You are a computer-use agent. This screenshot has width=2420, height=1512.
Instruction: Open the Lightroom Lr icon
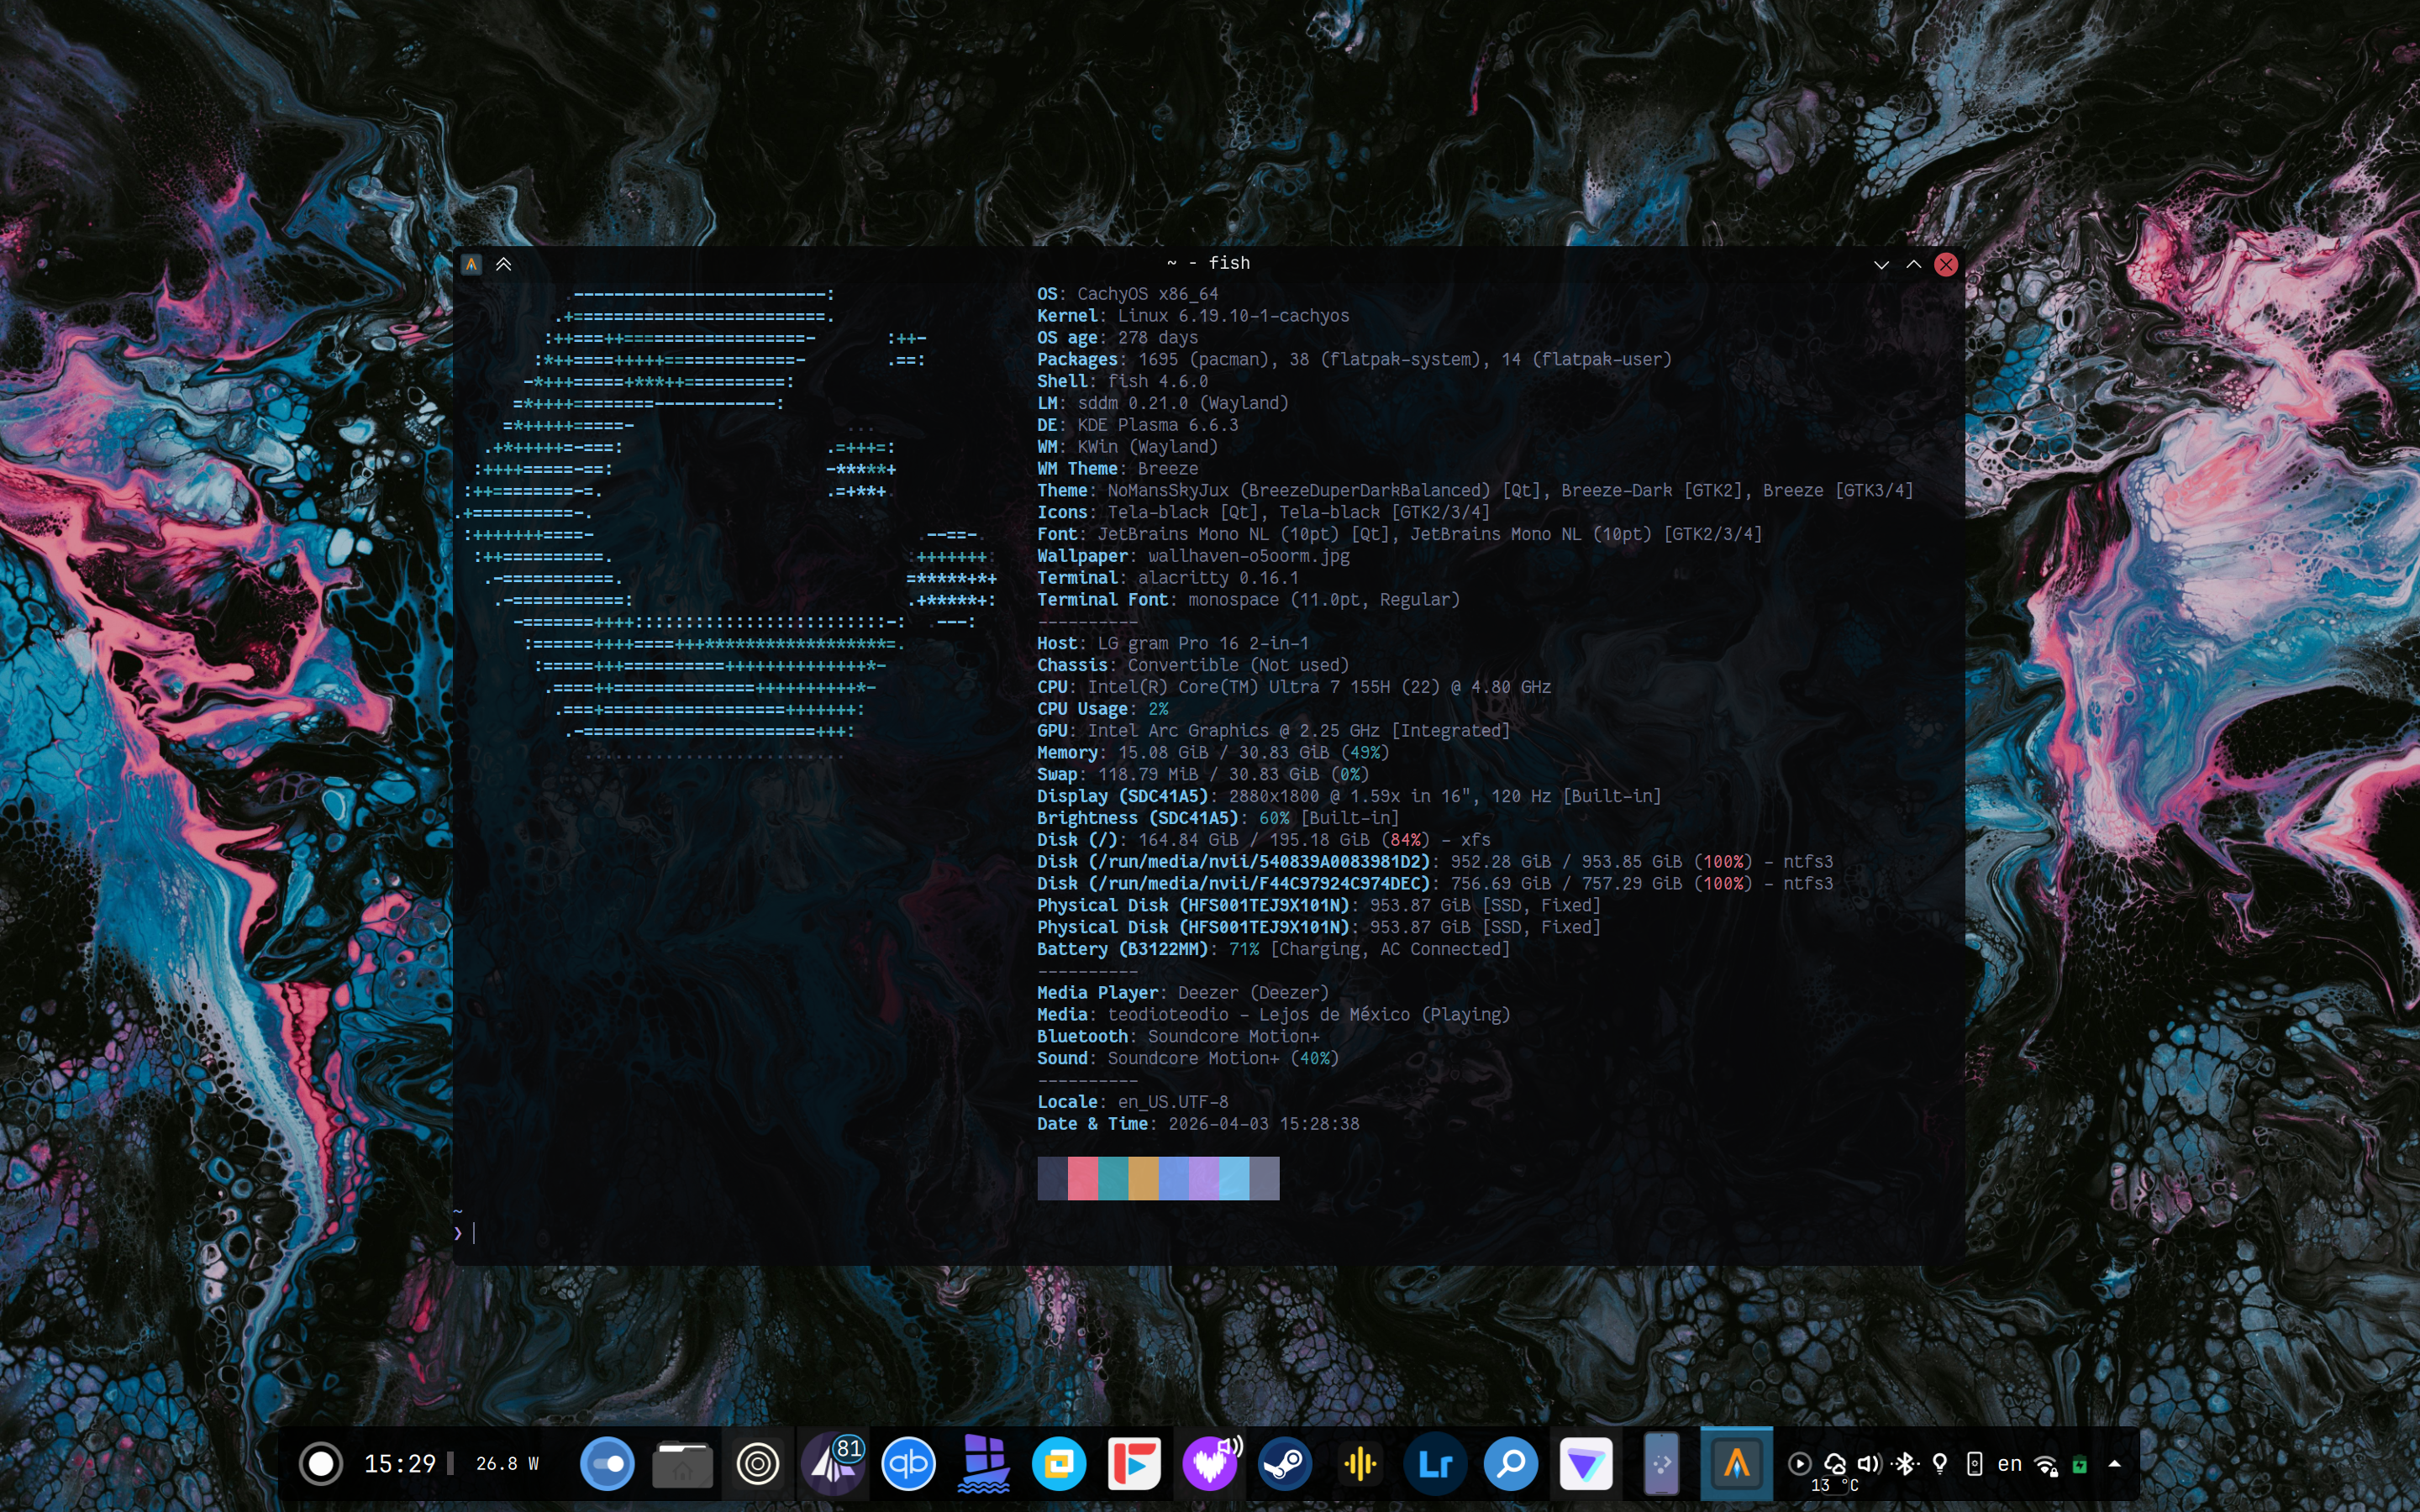1435,1464
